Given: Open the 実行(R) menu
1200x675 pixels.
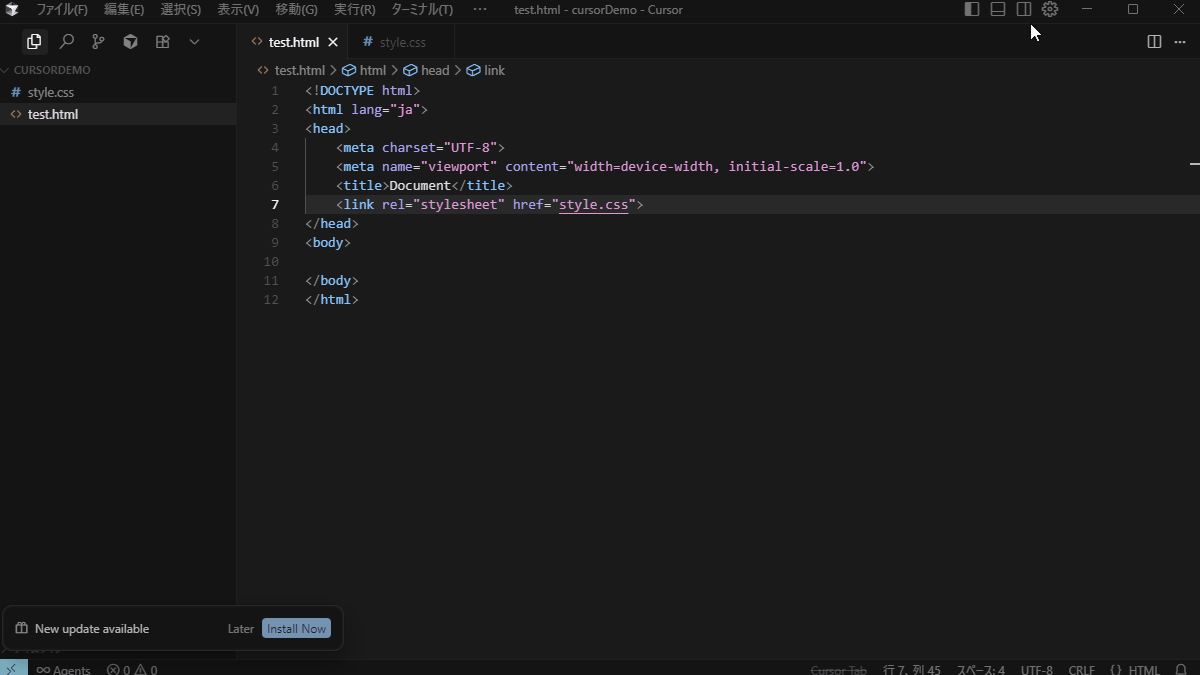Looking at the screenshot, I should (355, 10).
